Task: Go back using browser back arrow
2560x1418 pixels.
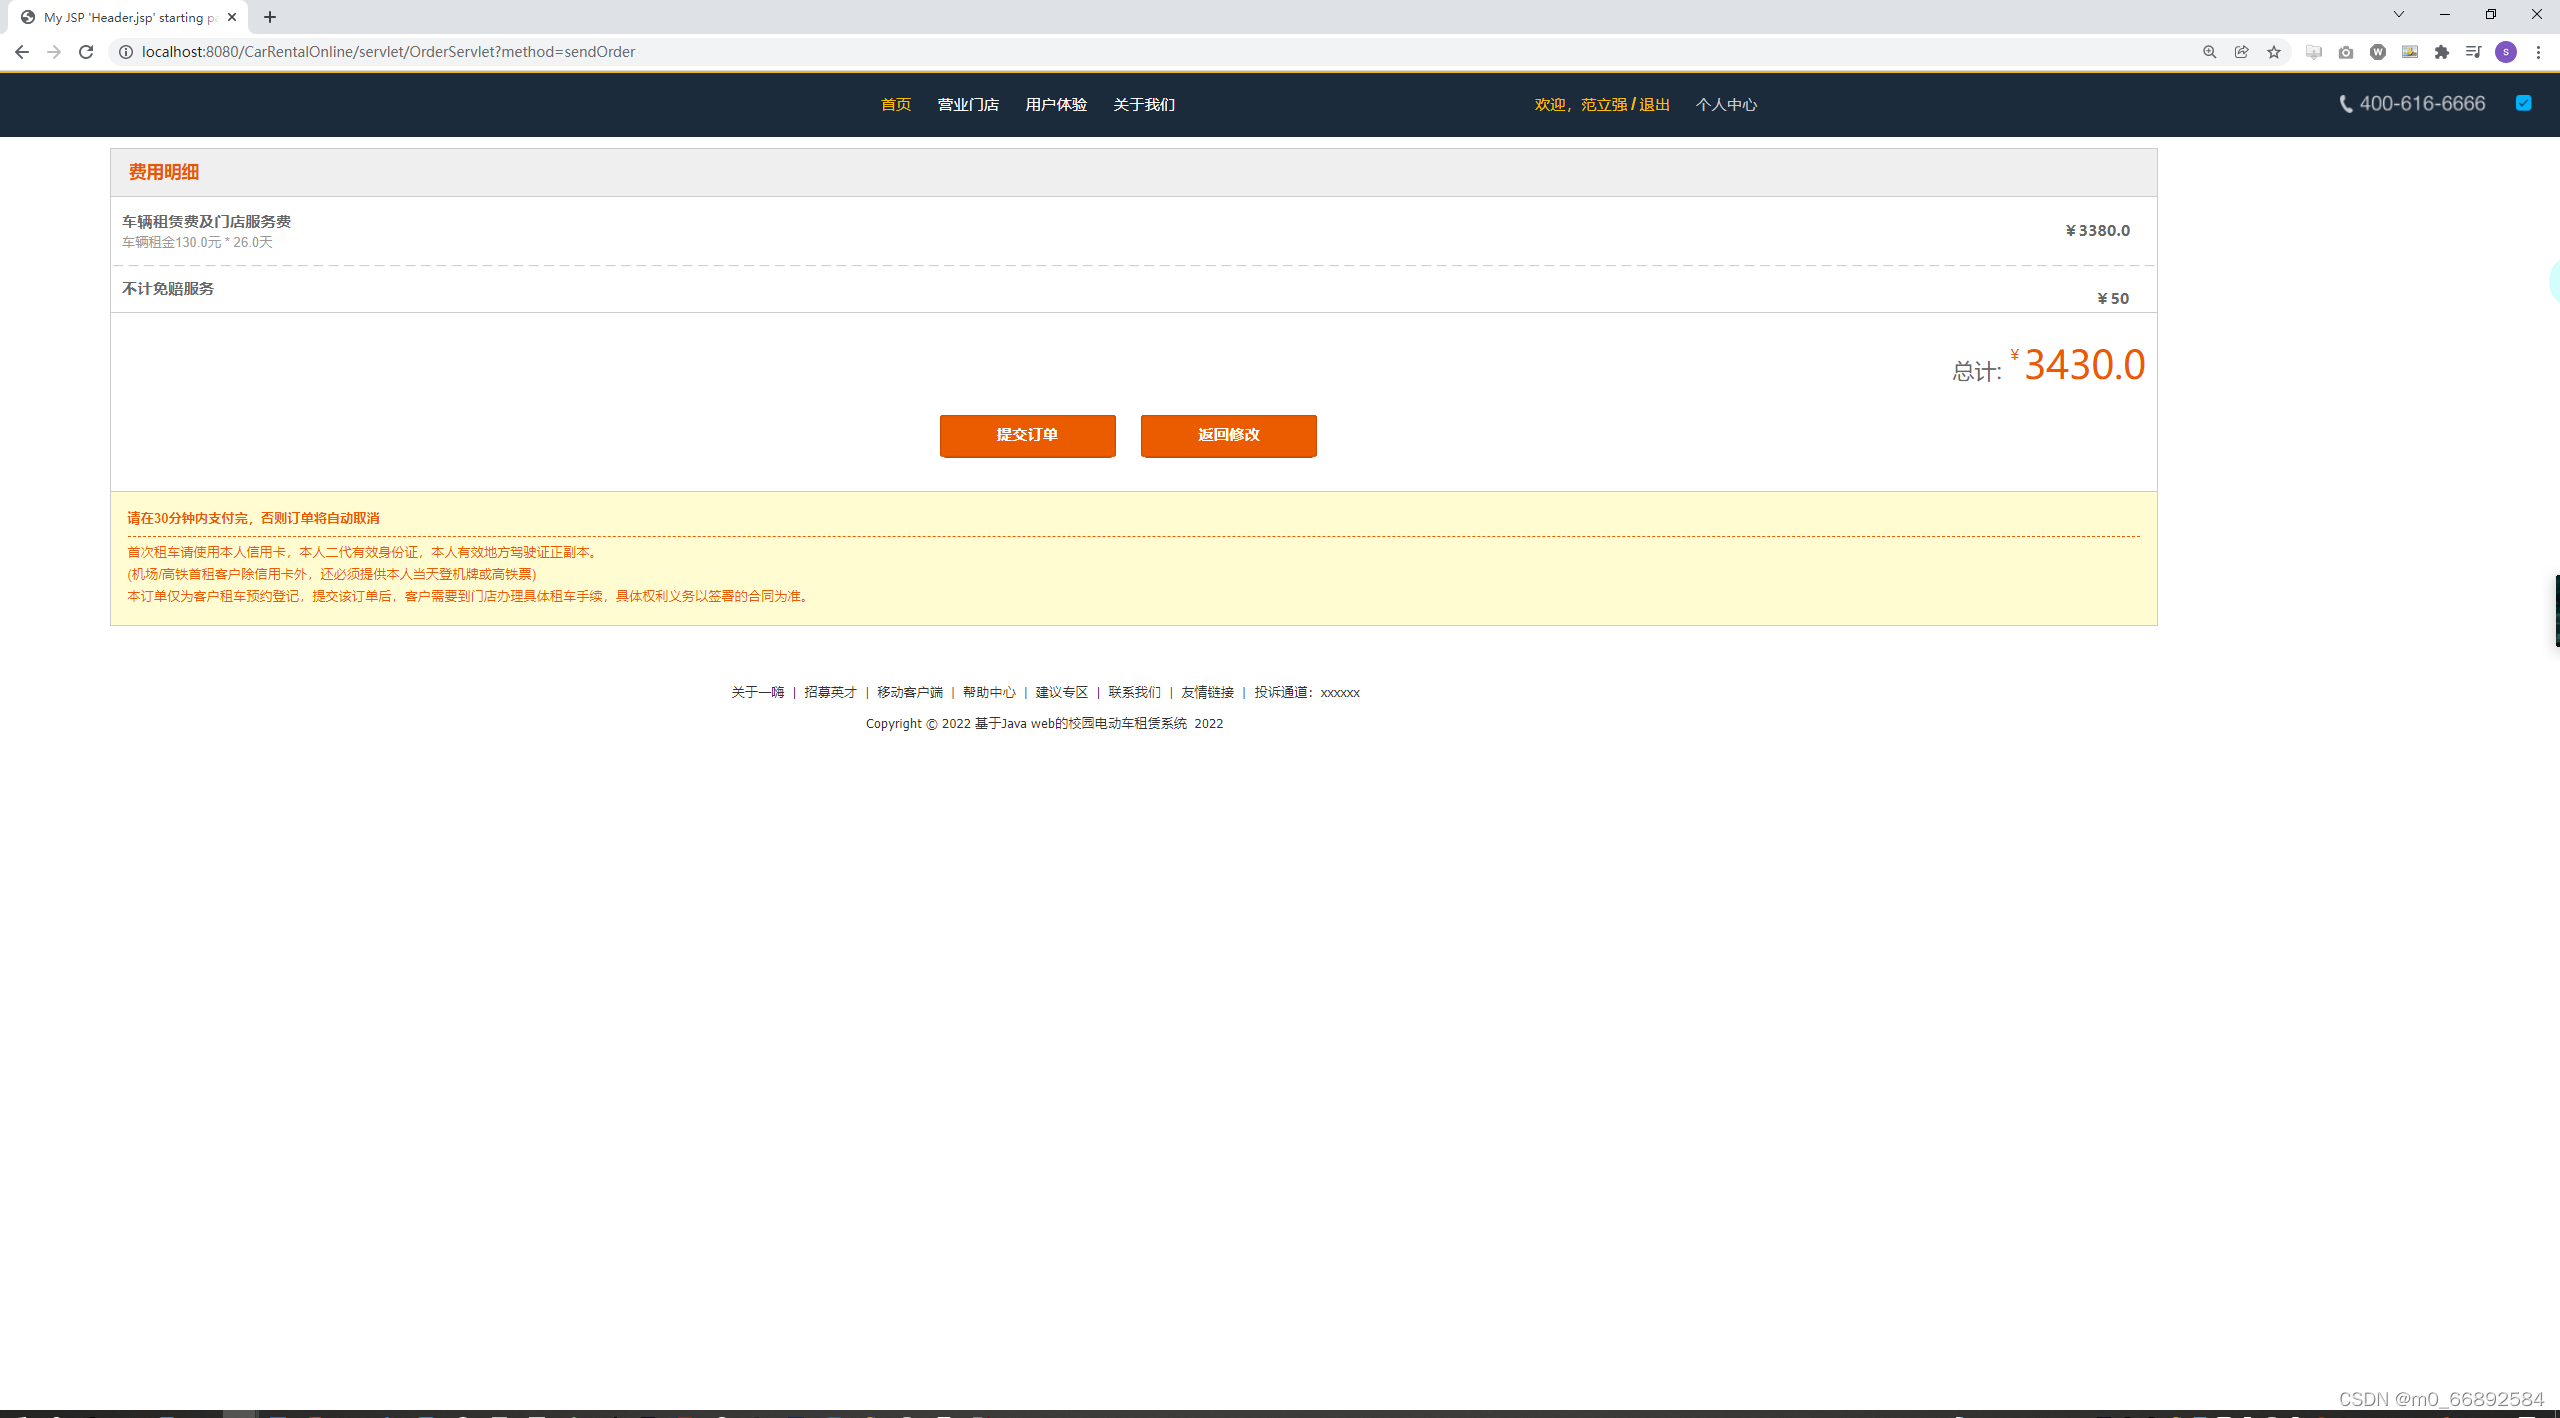Action: (x=21, y=52)
